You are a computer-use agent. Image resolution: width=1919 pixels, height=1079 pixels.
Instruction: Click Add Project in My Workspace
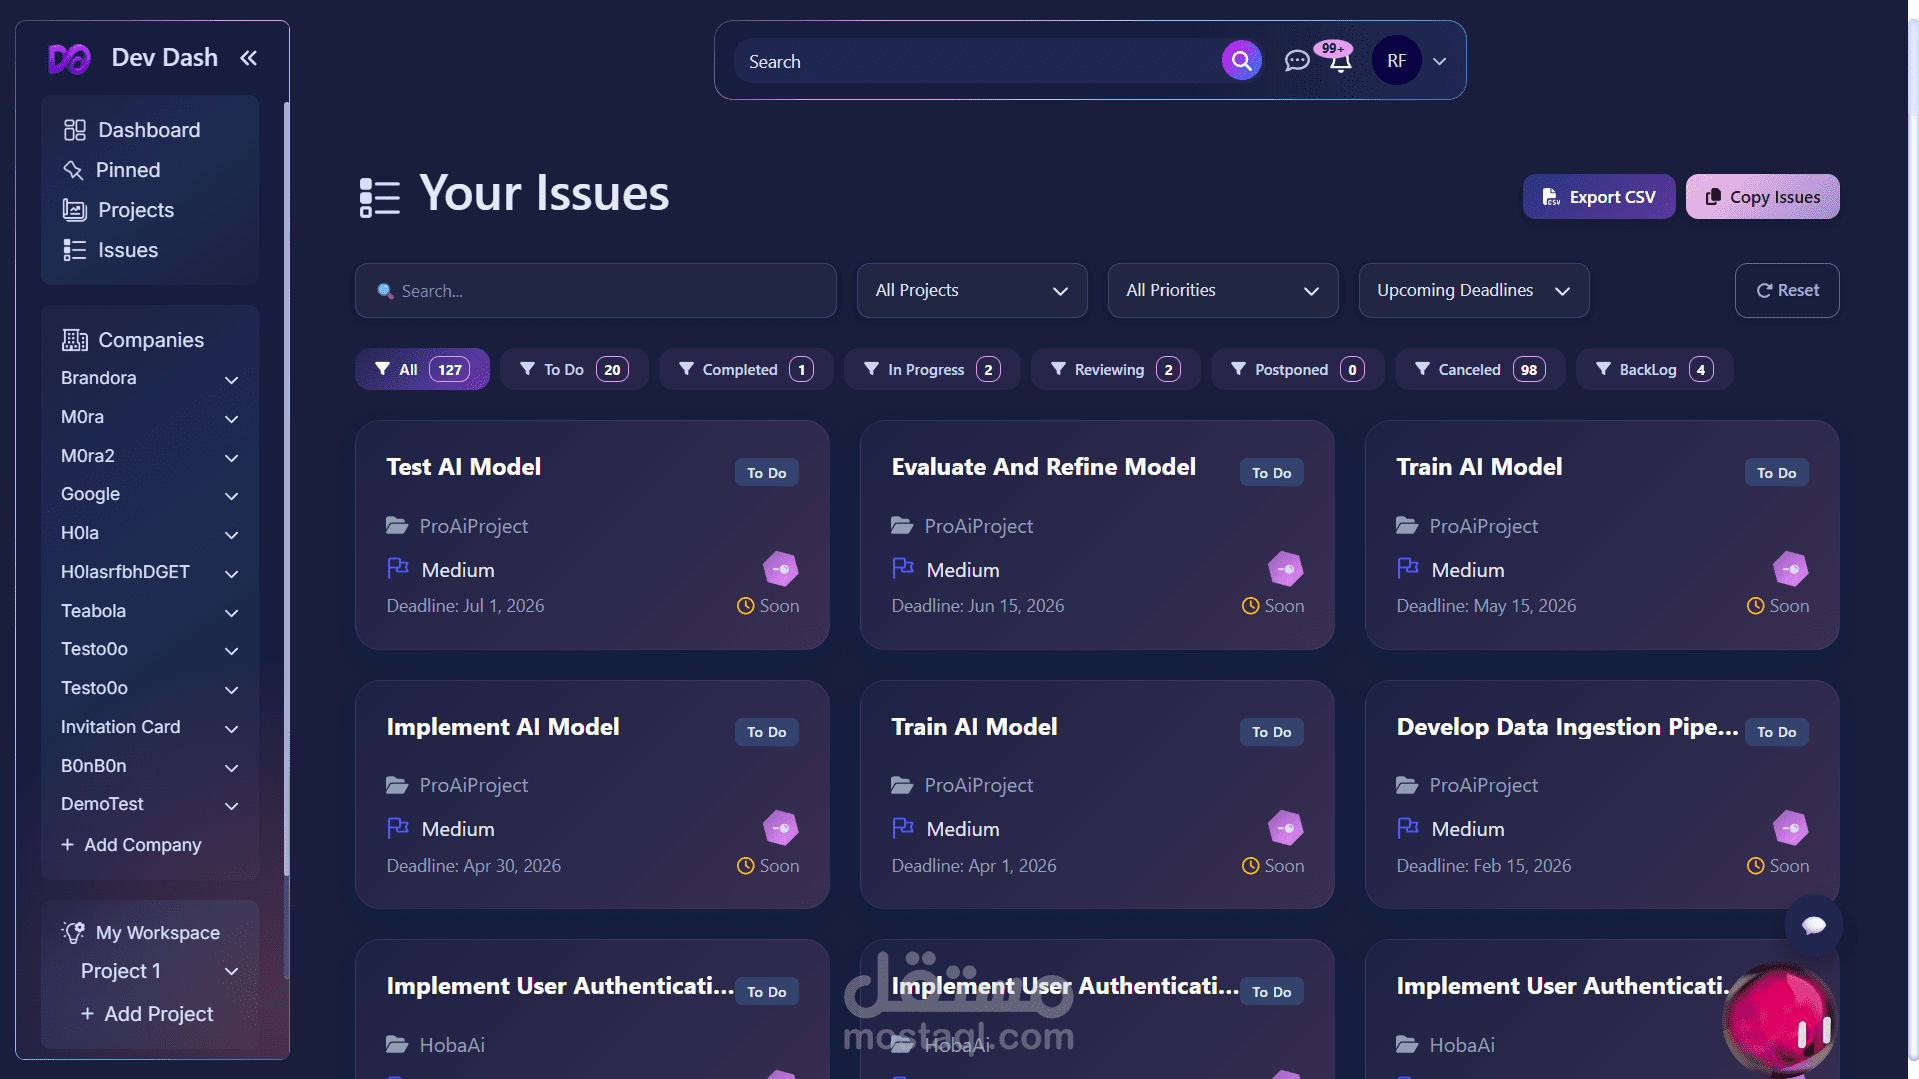click(x=147, y=1014)
